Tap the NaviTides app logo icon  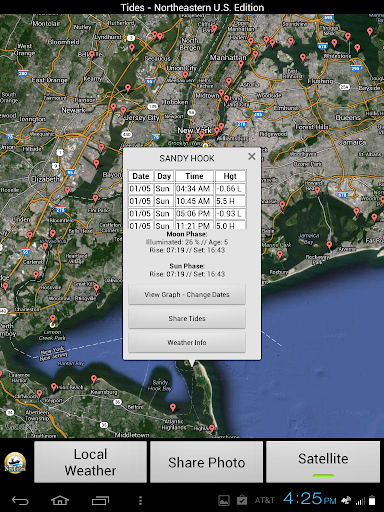point(15,463)
